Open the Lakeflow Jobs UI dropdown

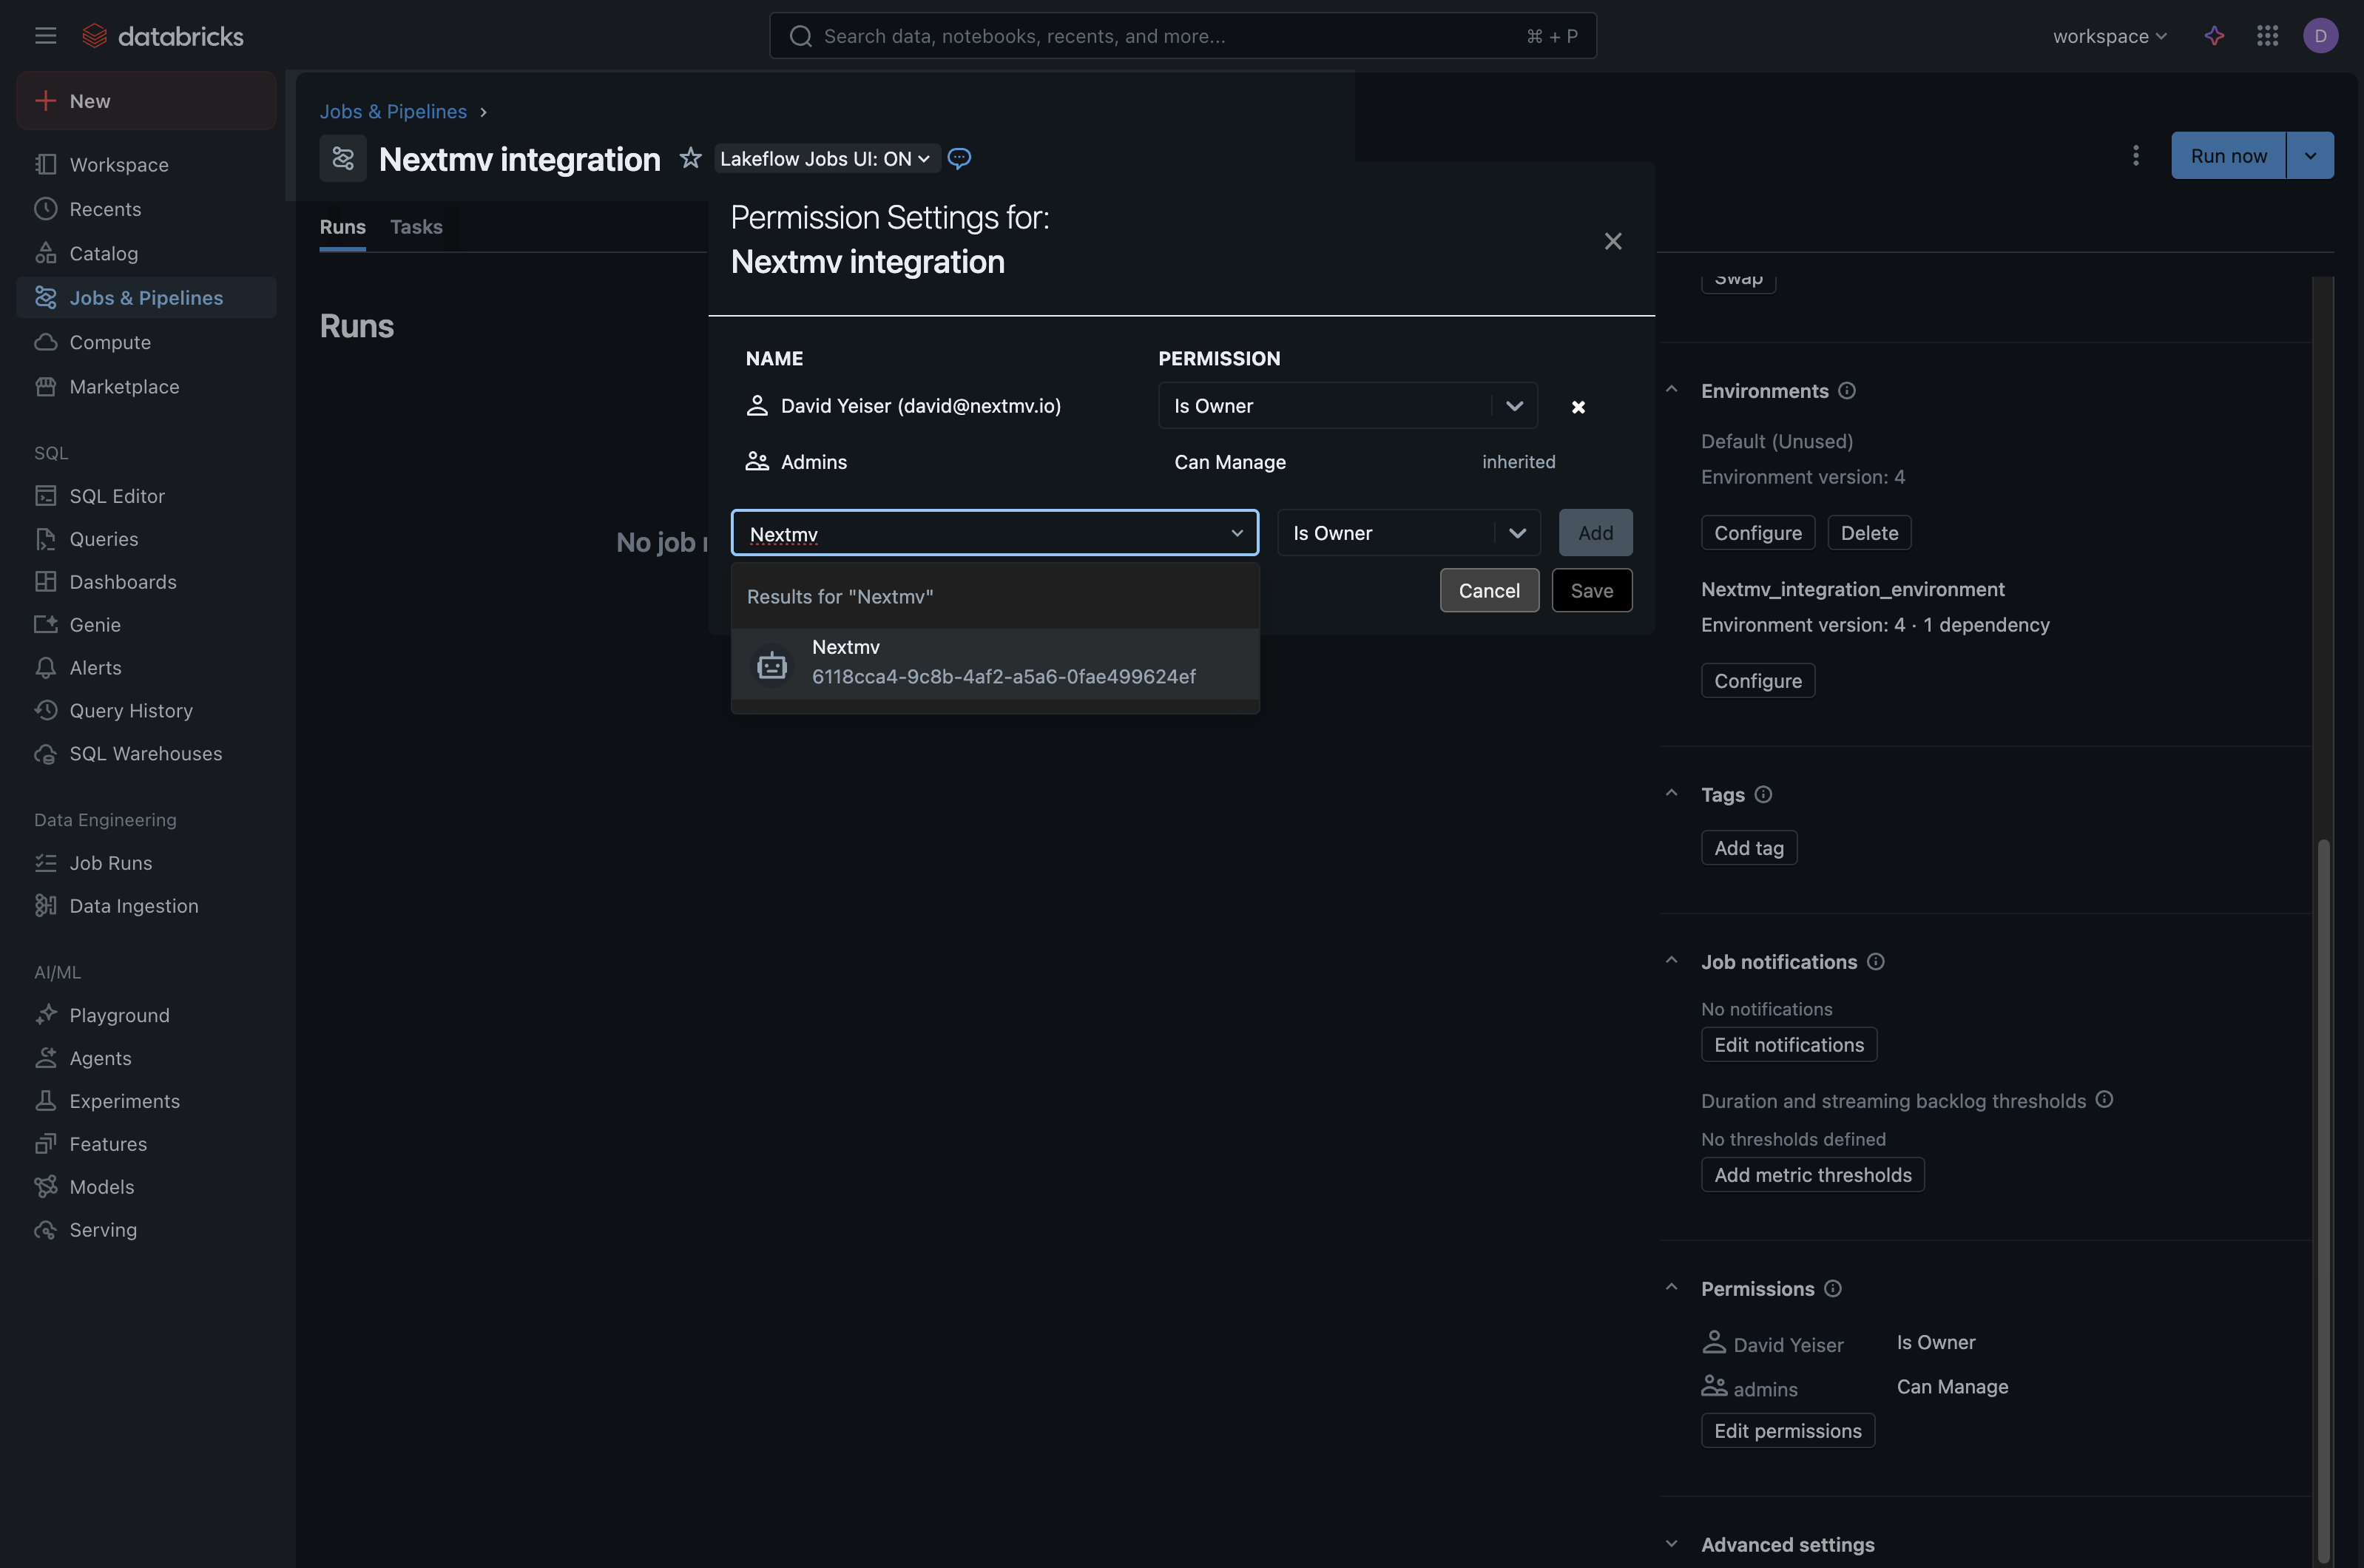point(823,158)
